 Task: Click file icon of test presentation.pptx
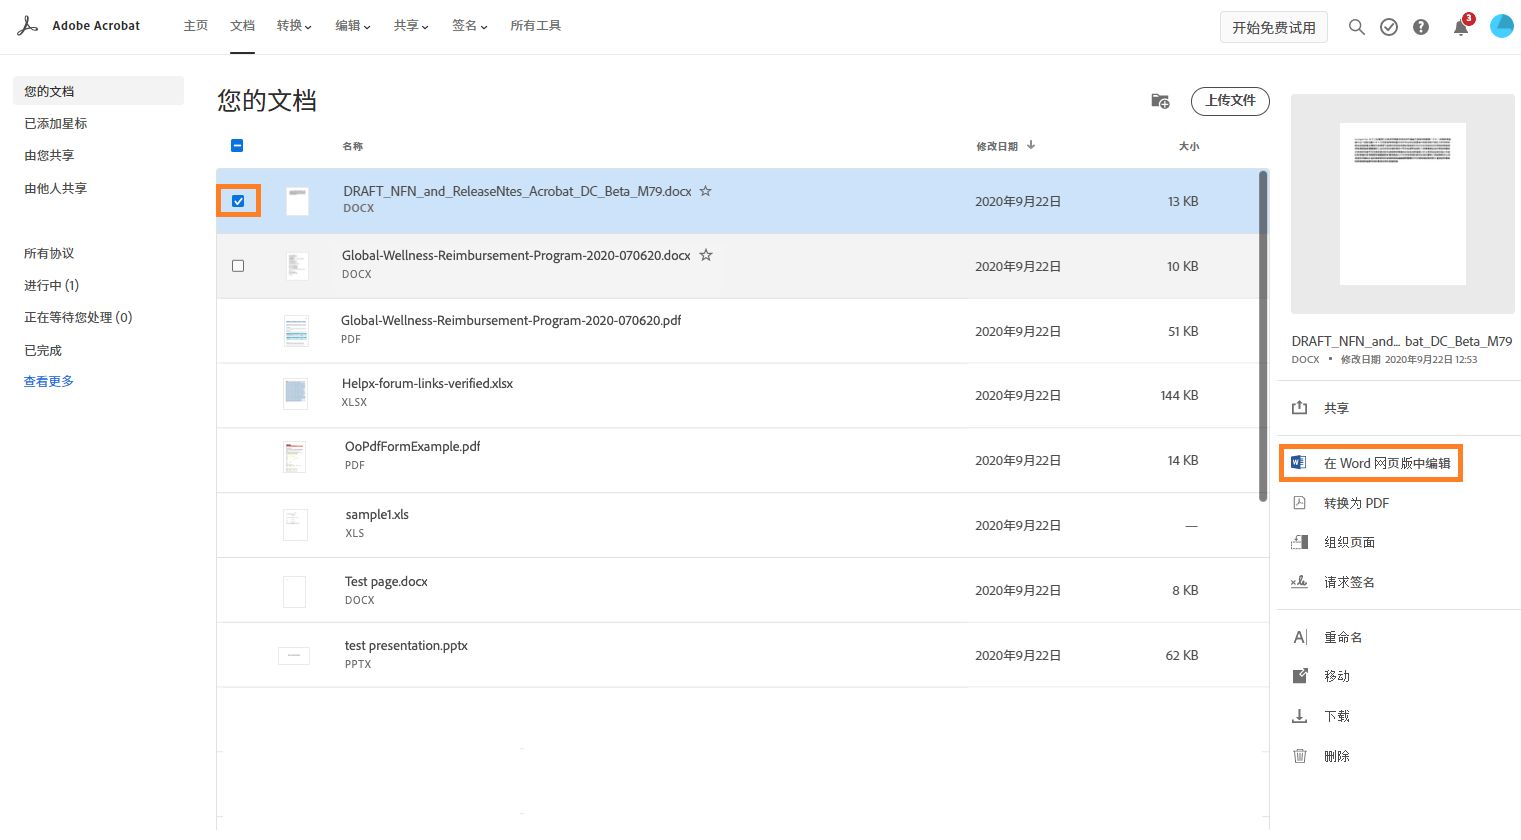coord(294,655)
